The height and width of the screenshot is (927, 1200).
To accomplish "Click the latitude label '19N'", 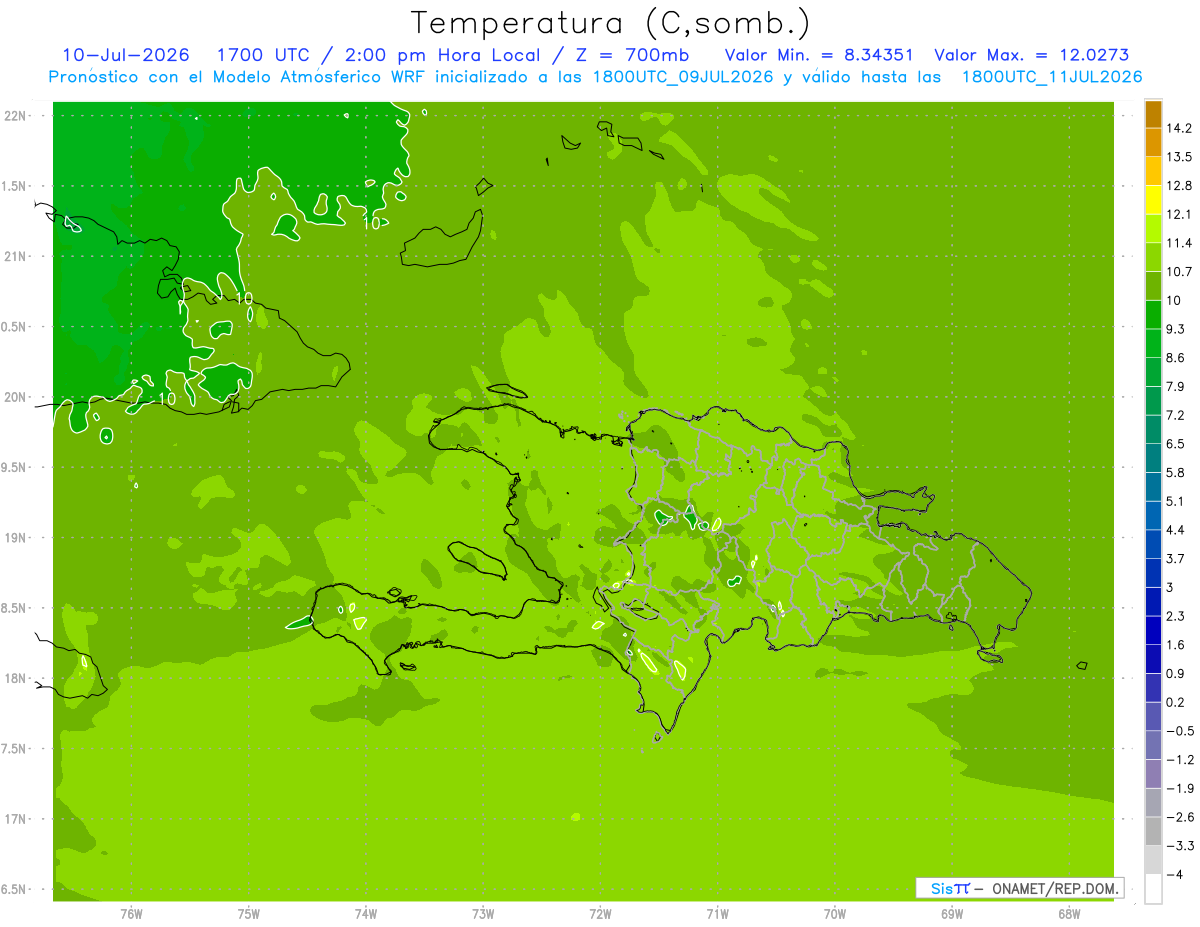I will (x=16, y=538).
